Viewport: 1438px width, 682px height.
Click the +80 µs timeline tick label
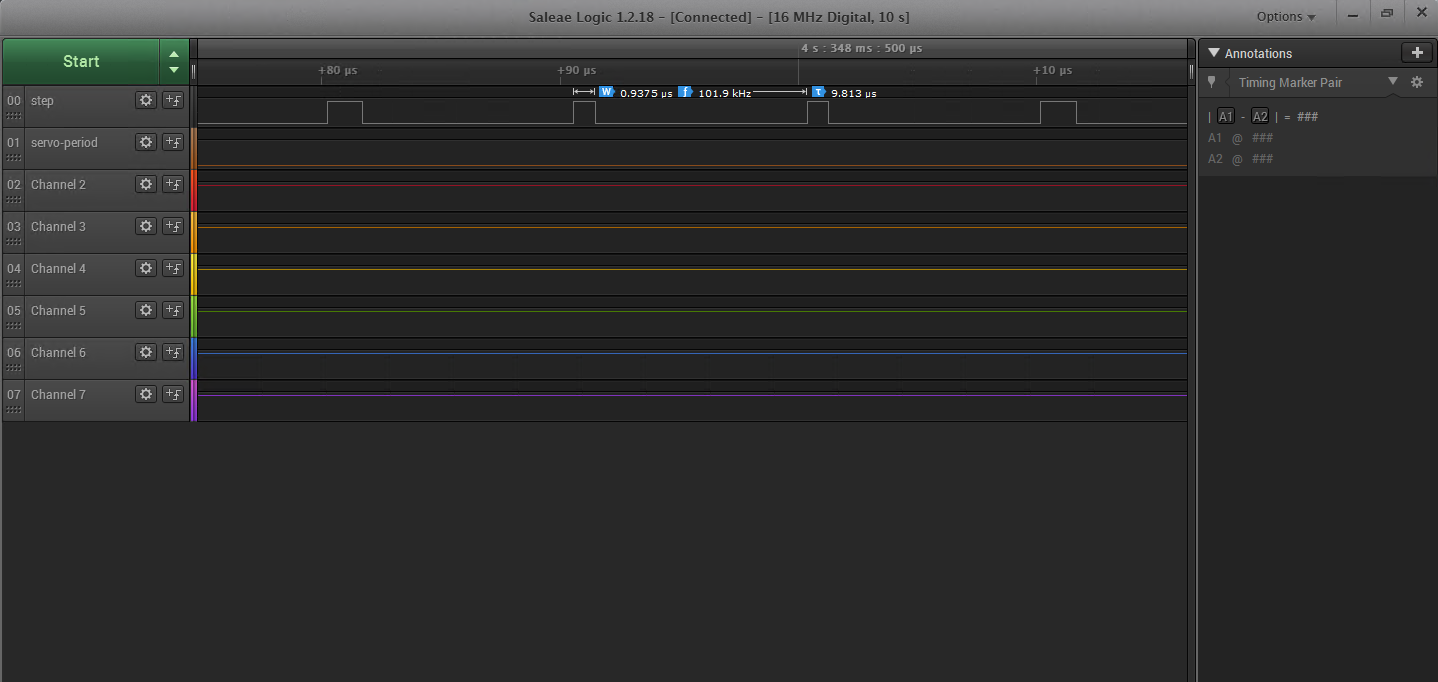coord(338,70)
